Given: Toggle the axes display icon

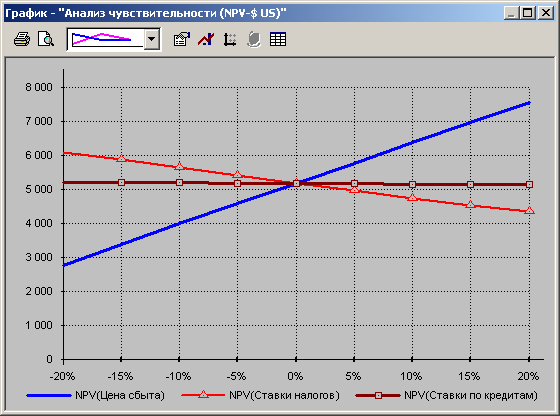Looking at the screenshot, I should (x=230, y=39).
